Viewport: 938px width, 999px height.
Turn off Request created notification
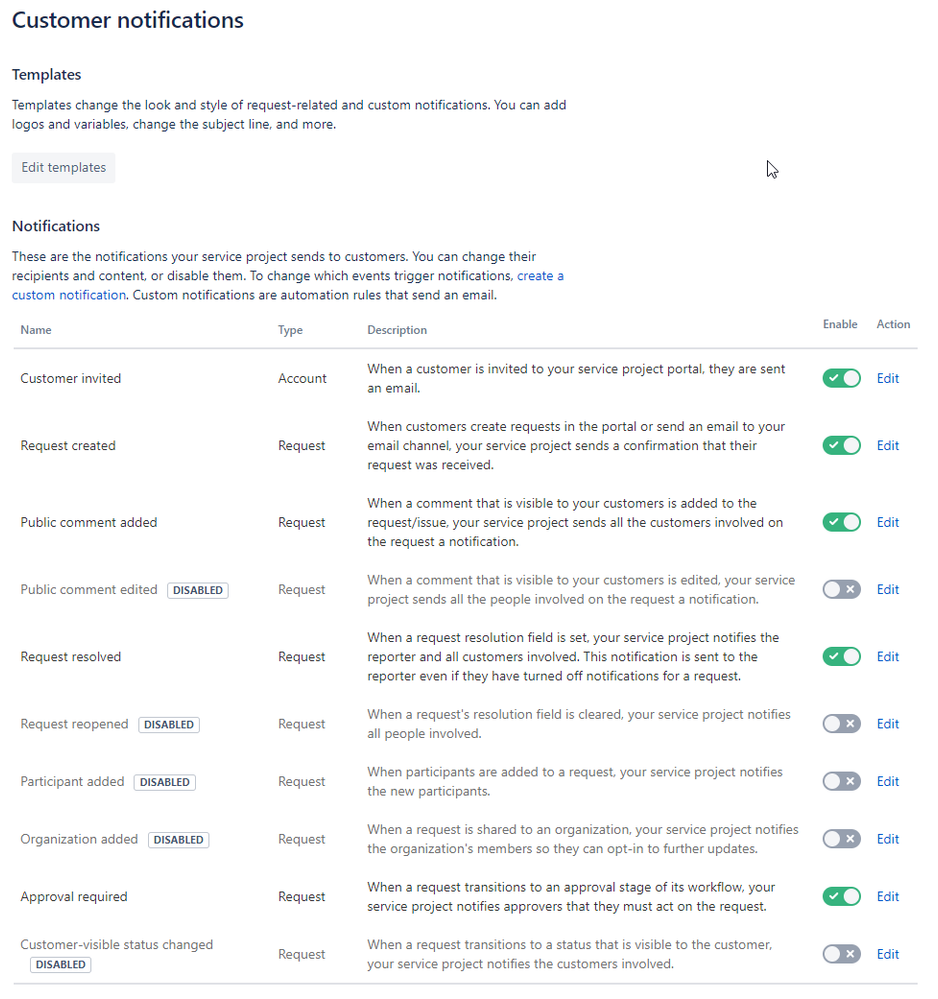(841, 445)
